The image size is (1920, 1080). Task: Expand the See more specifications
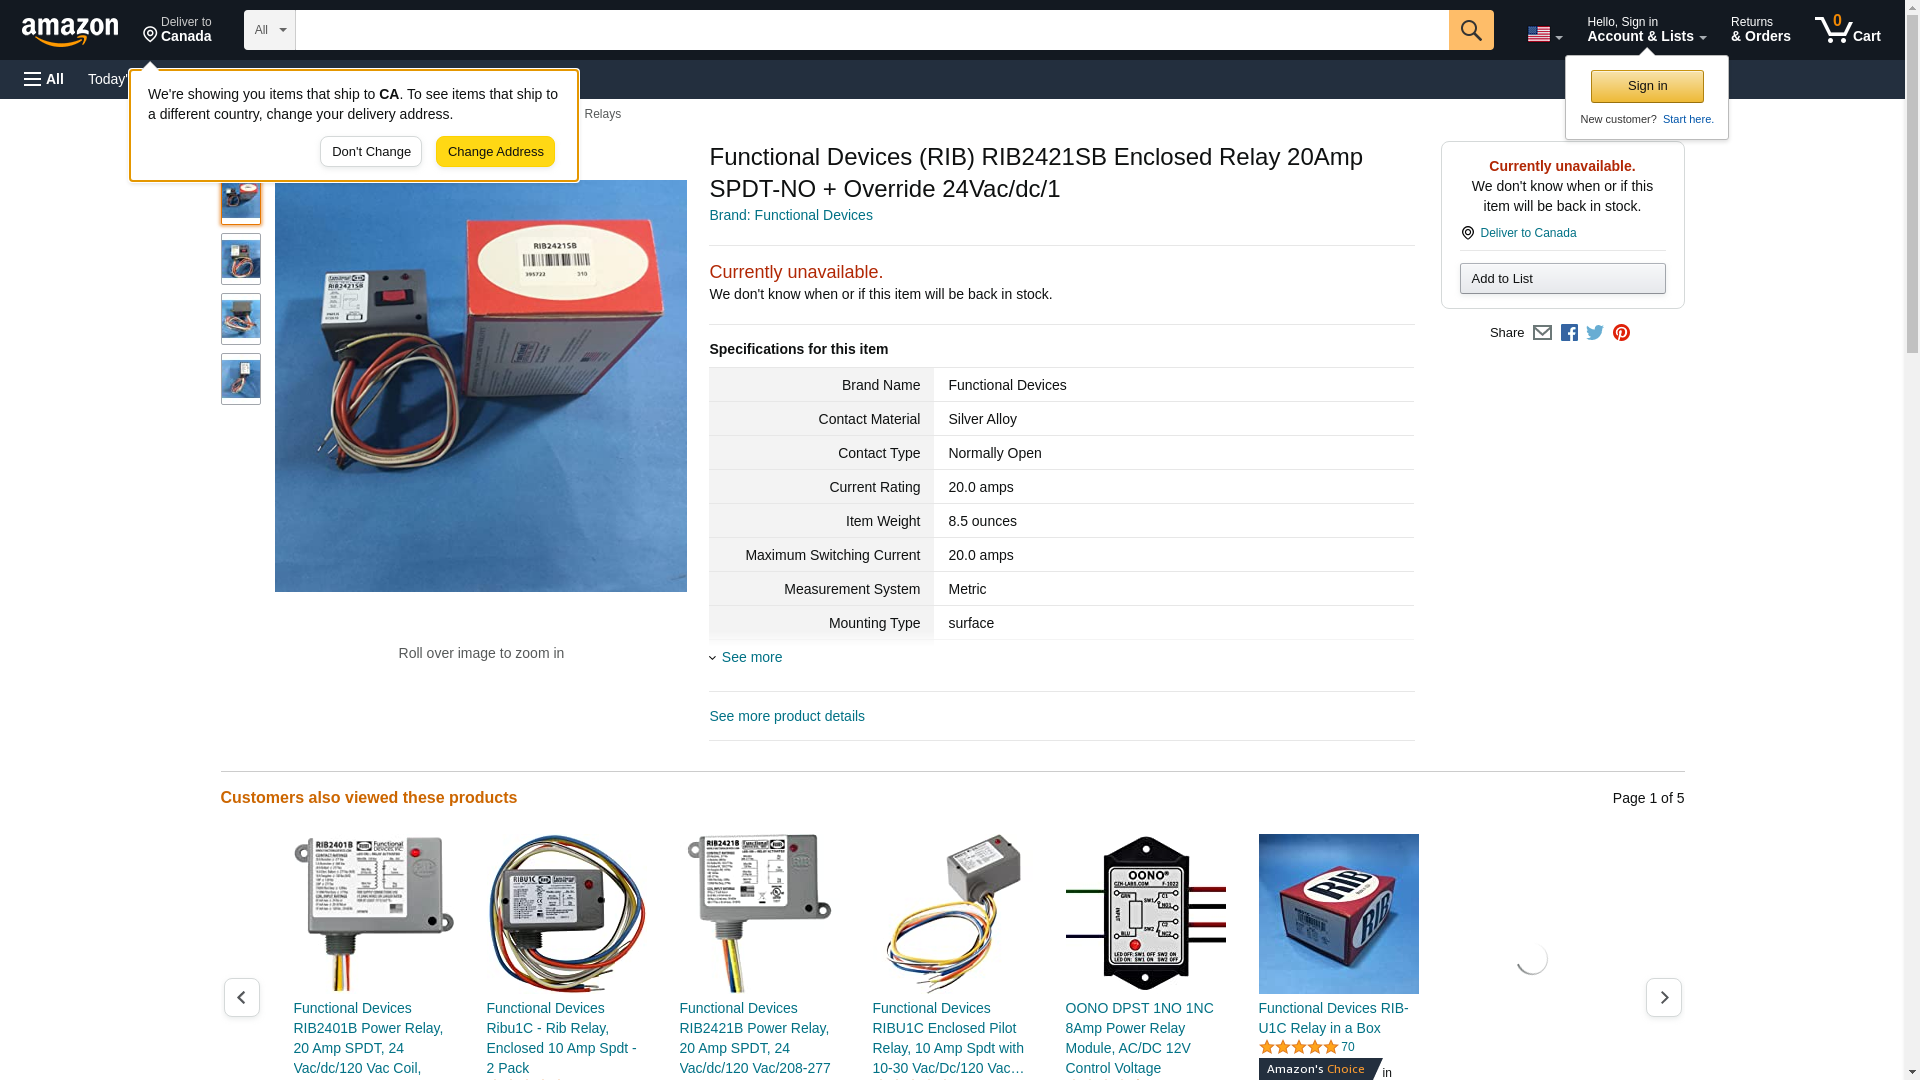(x=751, y=657)
